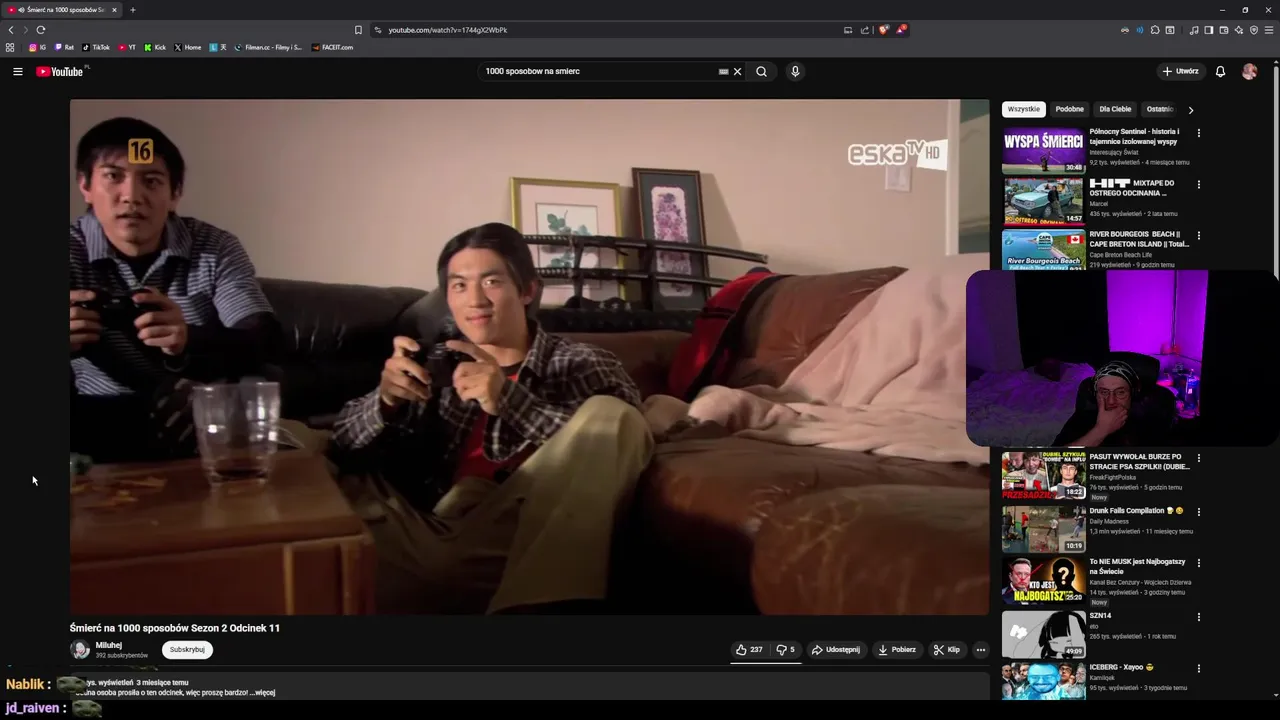Open options for To NIE MUSK video

[x=1198, y=563]
